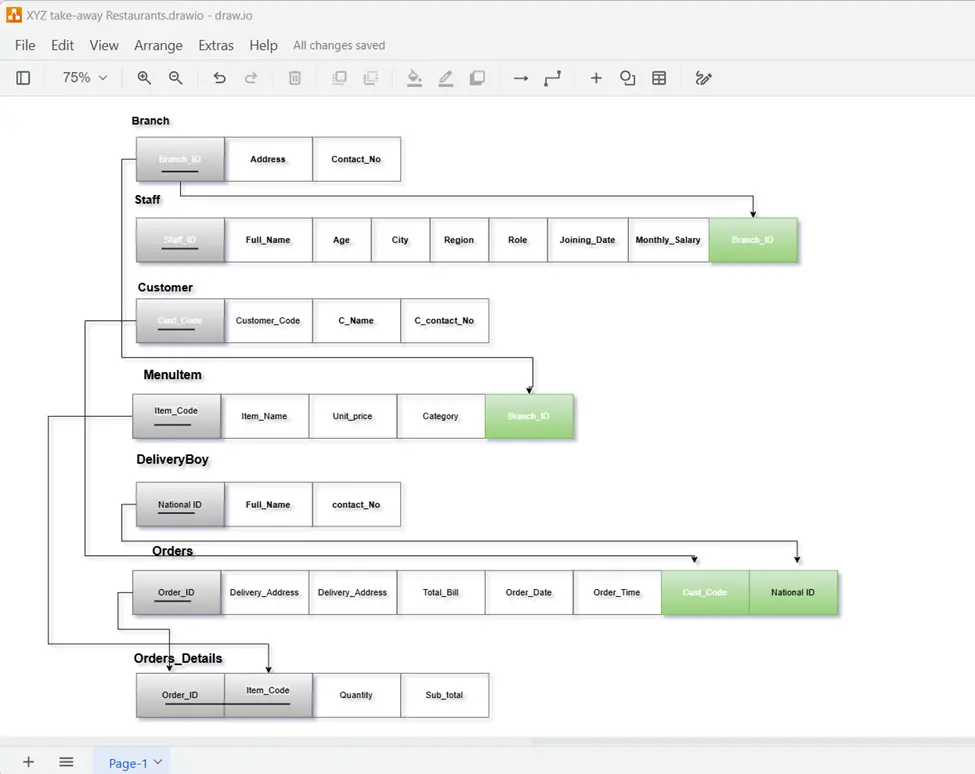This screenshot has height=774, width=975.
Task: Open the line color pencil tool
Action: click(446, 78)
